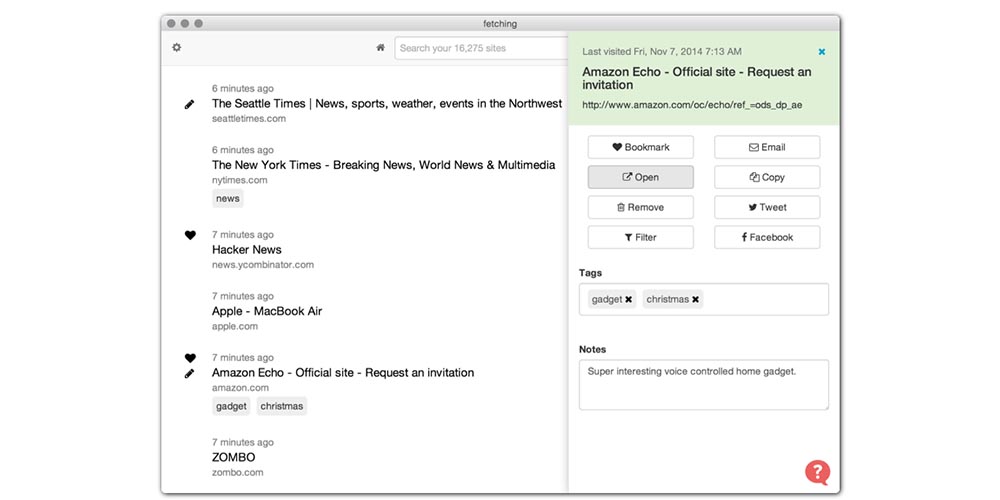Remove the gadget tag via its x

point(629,299)
